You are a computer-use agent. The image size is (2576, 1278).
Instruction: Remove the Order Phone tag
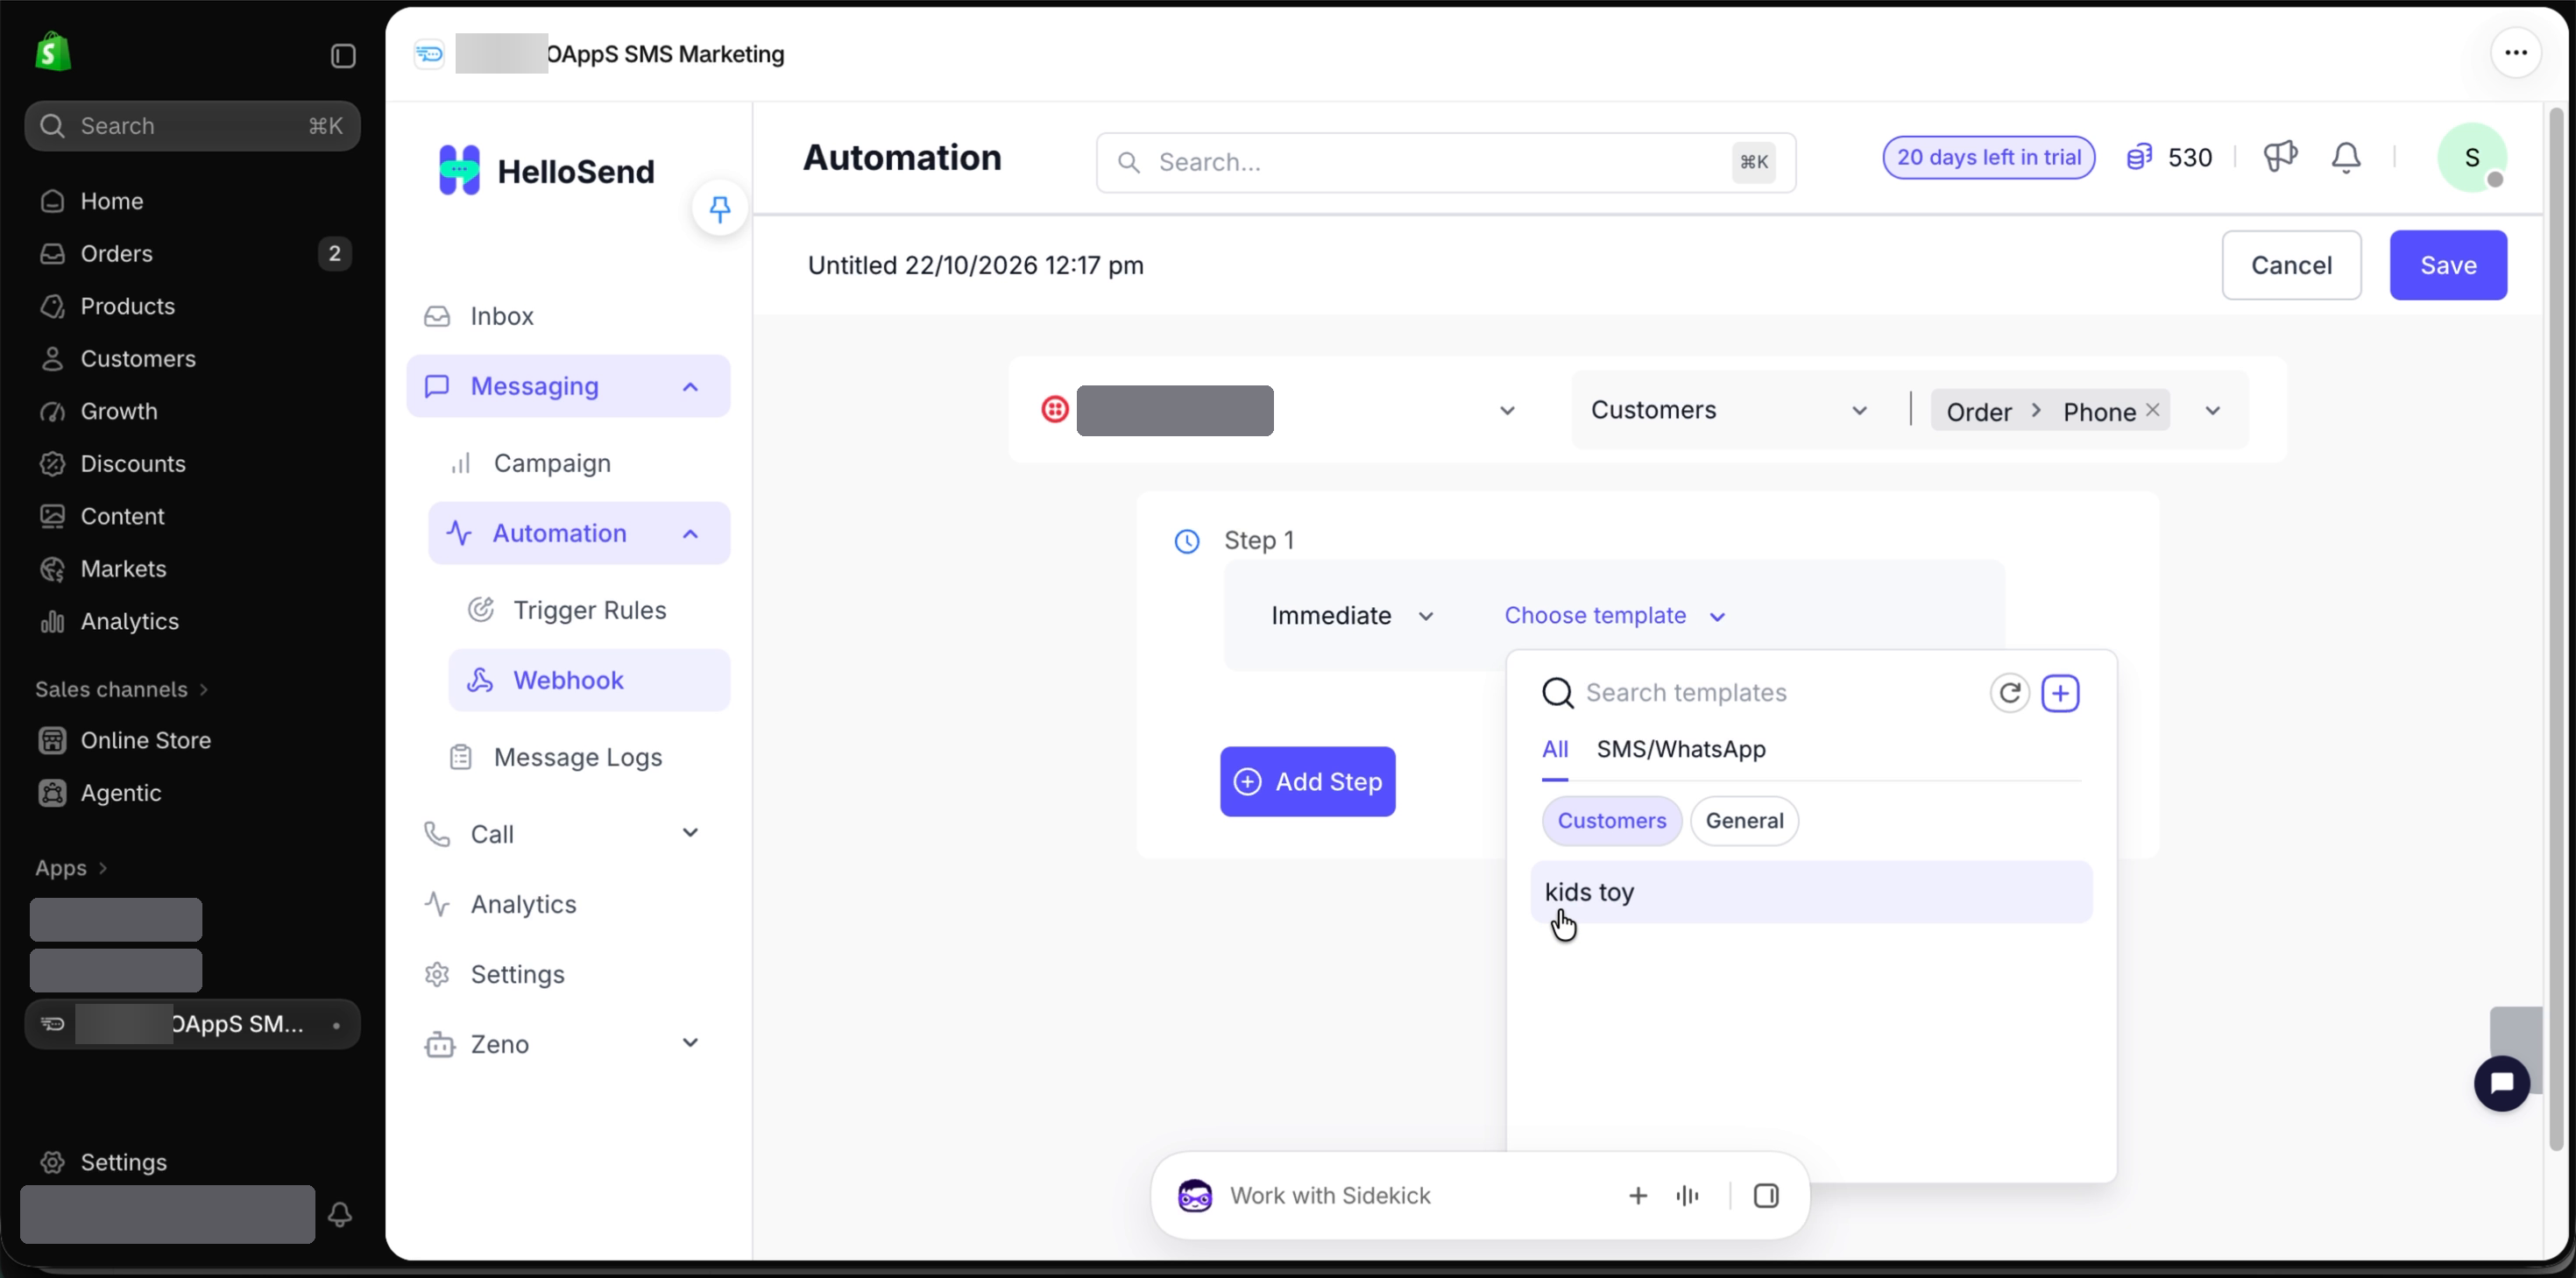point(2152,410)
